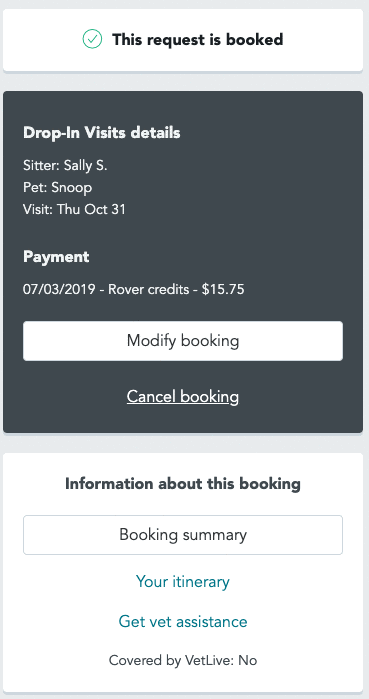
Task: Click the Information about this booking heading
Action: pyautogui.click(x=183, y=484)
